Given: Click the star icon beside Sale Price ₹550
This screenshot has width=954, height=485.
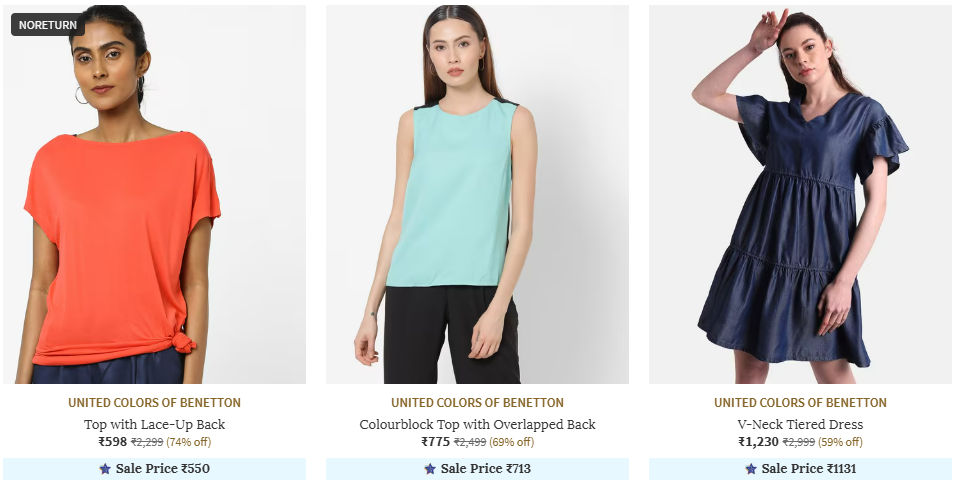Looking at the screenshot, I should point(105,469).
